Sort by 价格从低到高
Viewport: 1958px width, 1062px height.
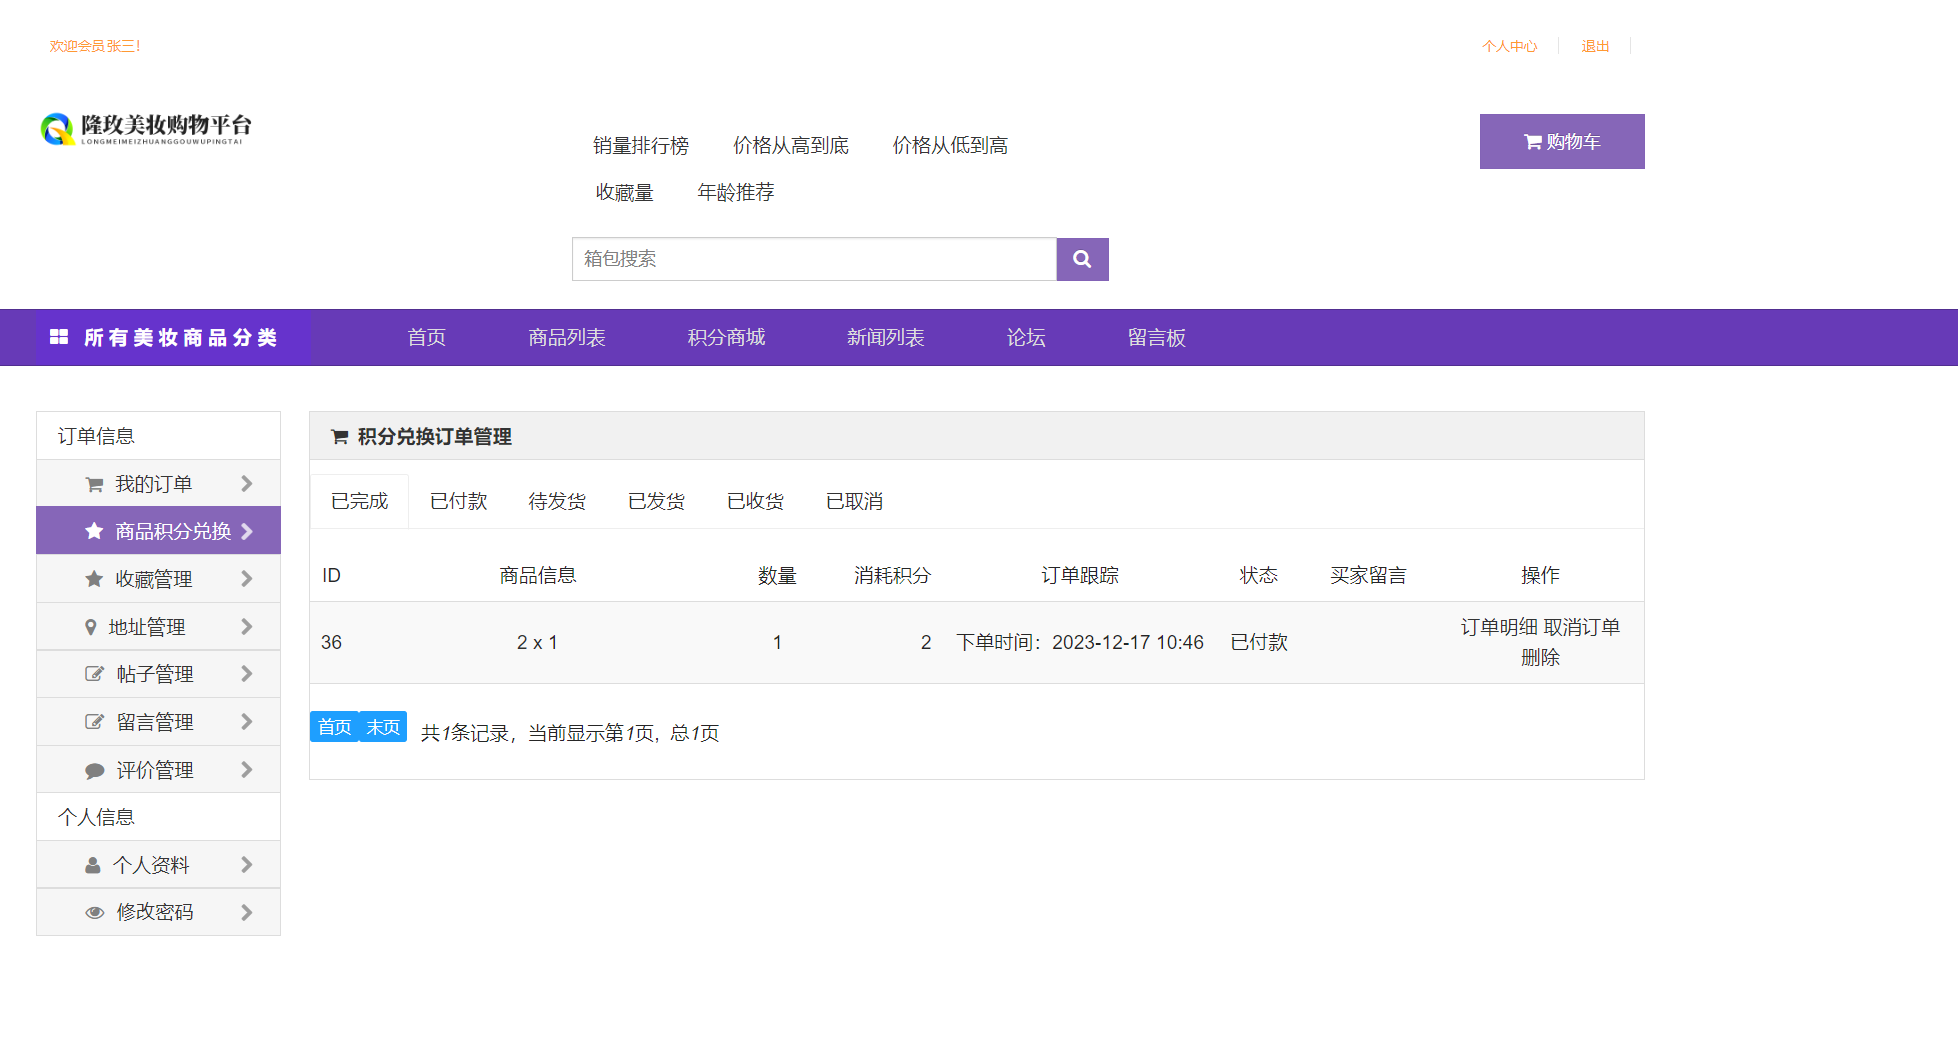pos(950,146)
